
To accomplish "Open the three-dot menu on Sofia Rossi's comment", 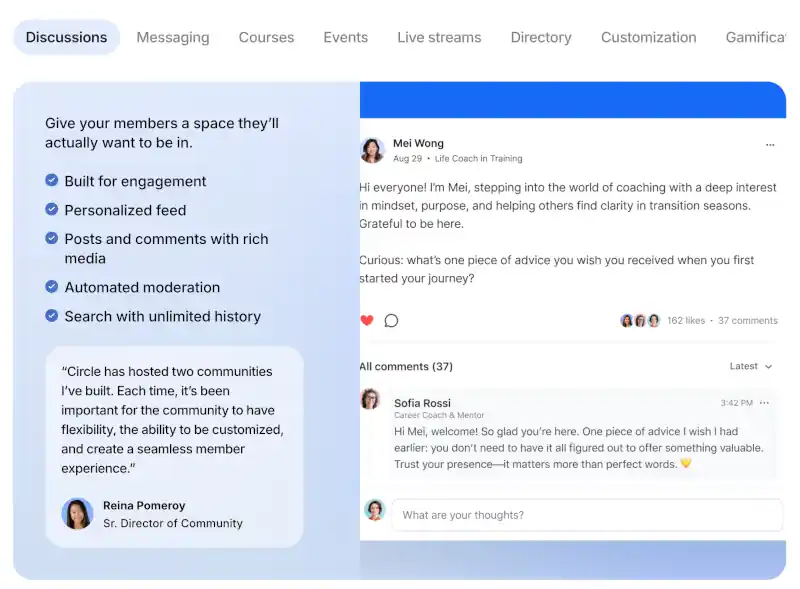I will coord(764,403).
